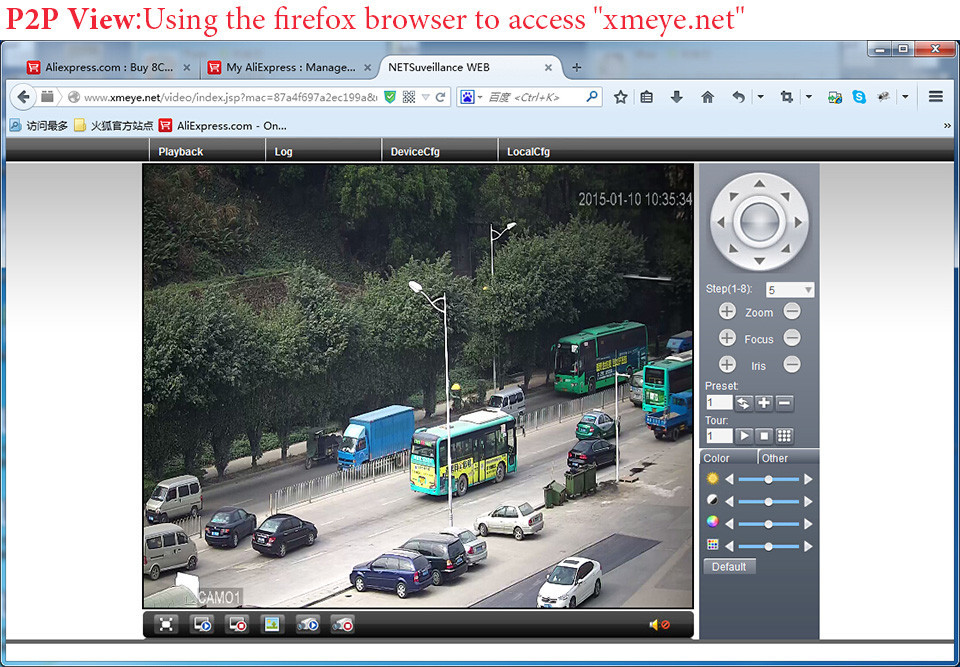Open the address bar history dropdown arrow
This screenshot has width=960, height=667.
pyautogui.click(x=426, y=97)
